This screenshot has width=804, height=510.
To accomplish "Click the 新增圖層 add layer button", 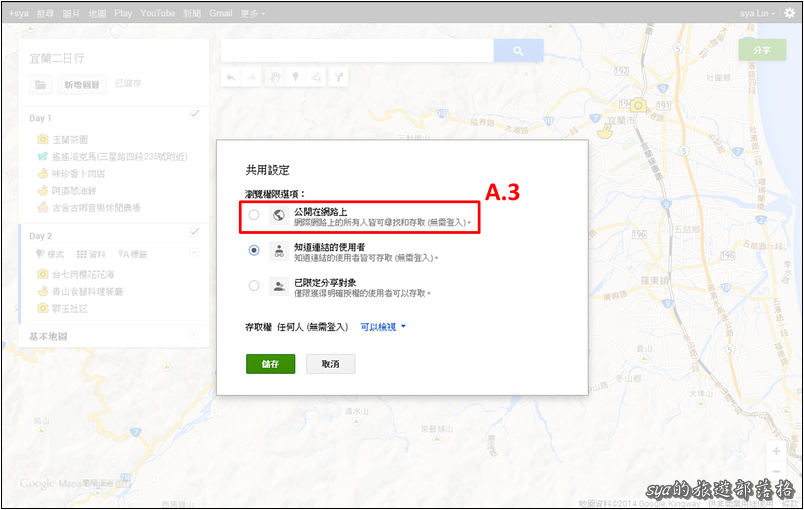I will (82, 85).
